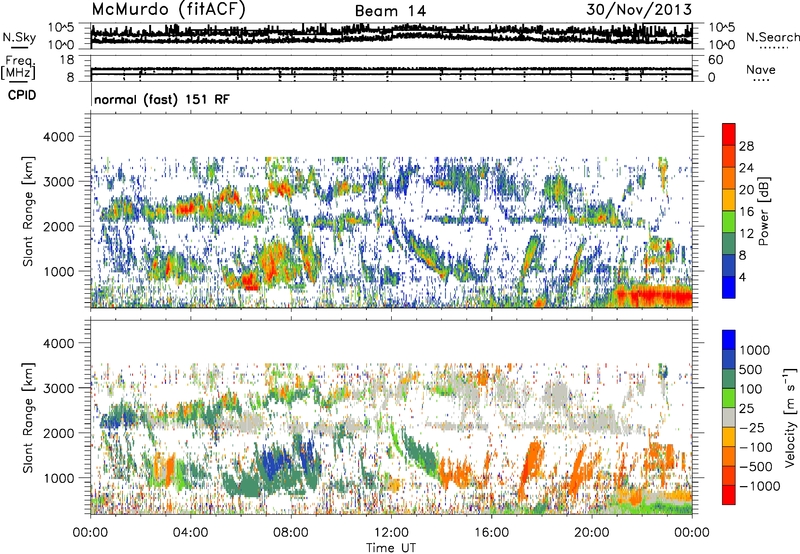Image resolution: width=800 pixels, height=554 pixels.
Task: Click the 'Nave' legend label
Action: tap(760, 69)
